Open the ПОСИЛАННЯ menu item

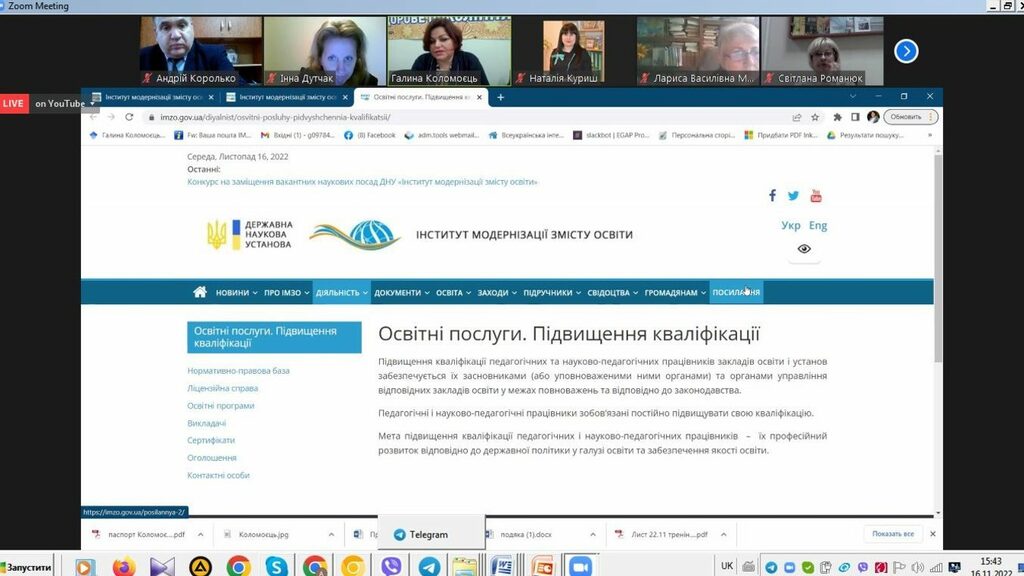[x=736, y=293]
